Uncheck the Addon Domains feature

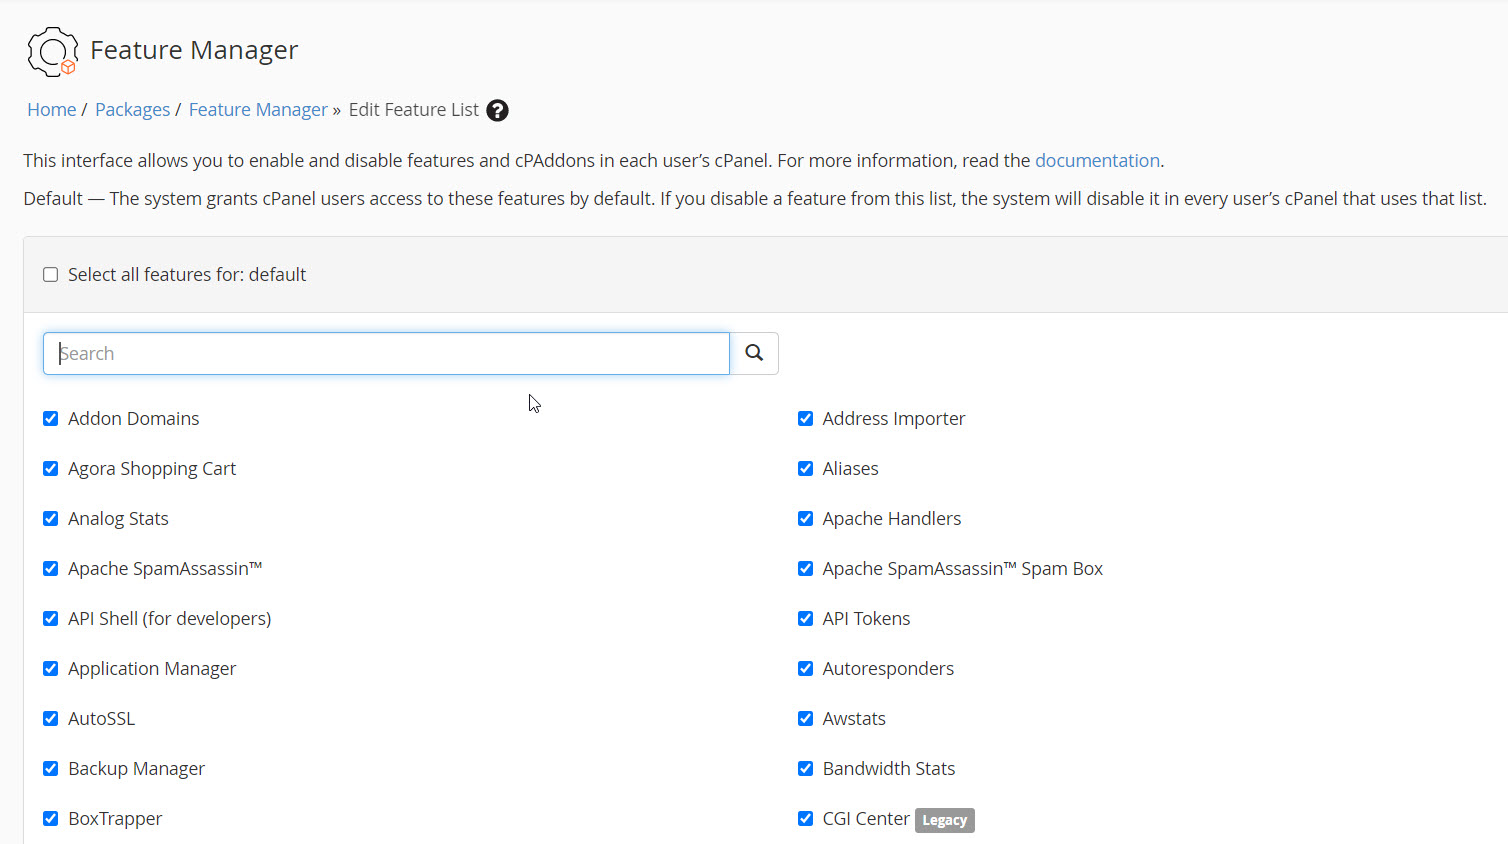51,419
